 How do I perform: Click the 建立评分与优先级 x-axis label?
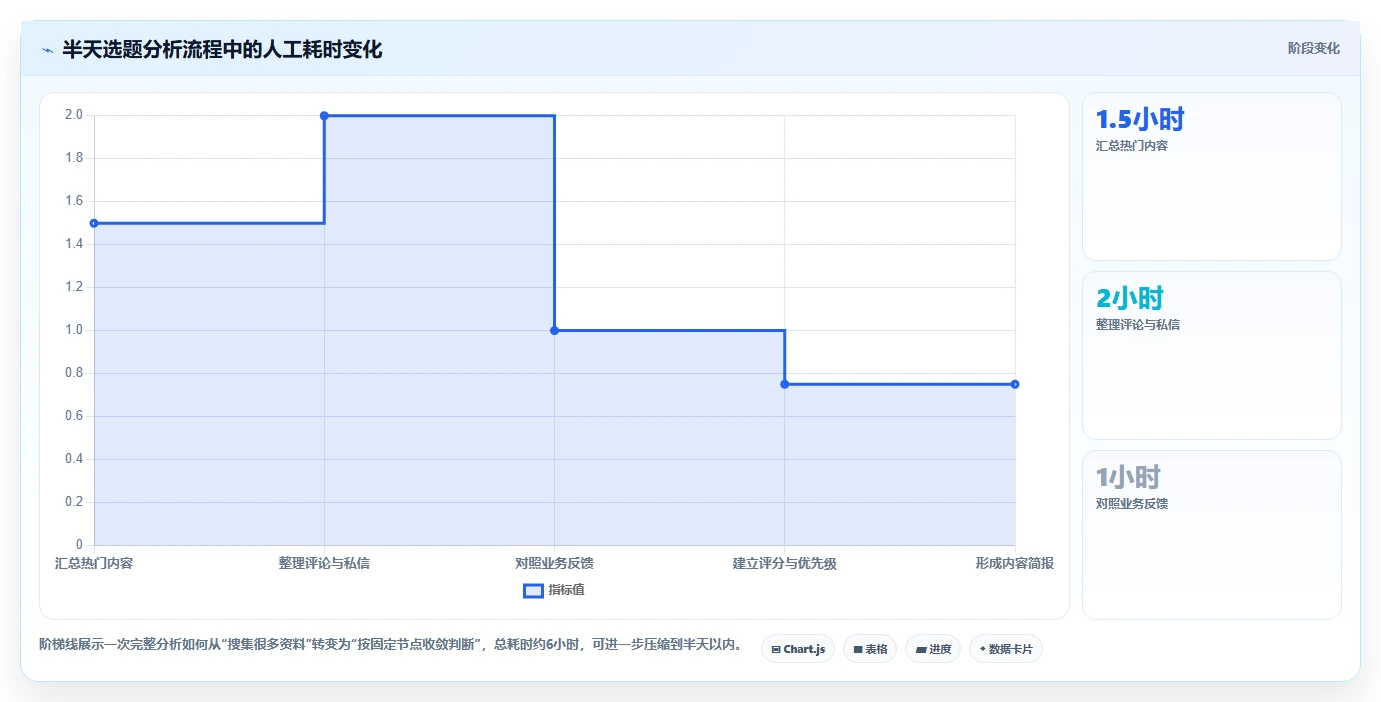tap(784, 563)
